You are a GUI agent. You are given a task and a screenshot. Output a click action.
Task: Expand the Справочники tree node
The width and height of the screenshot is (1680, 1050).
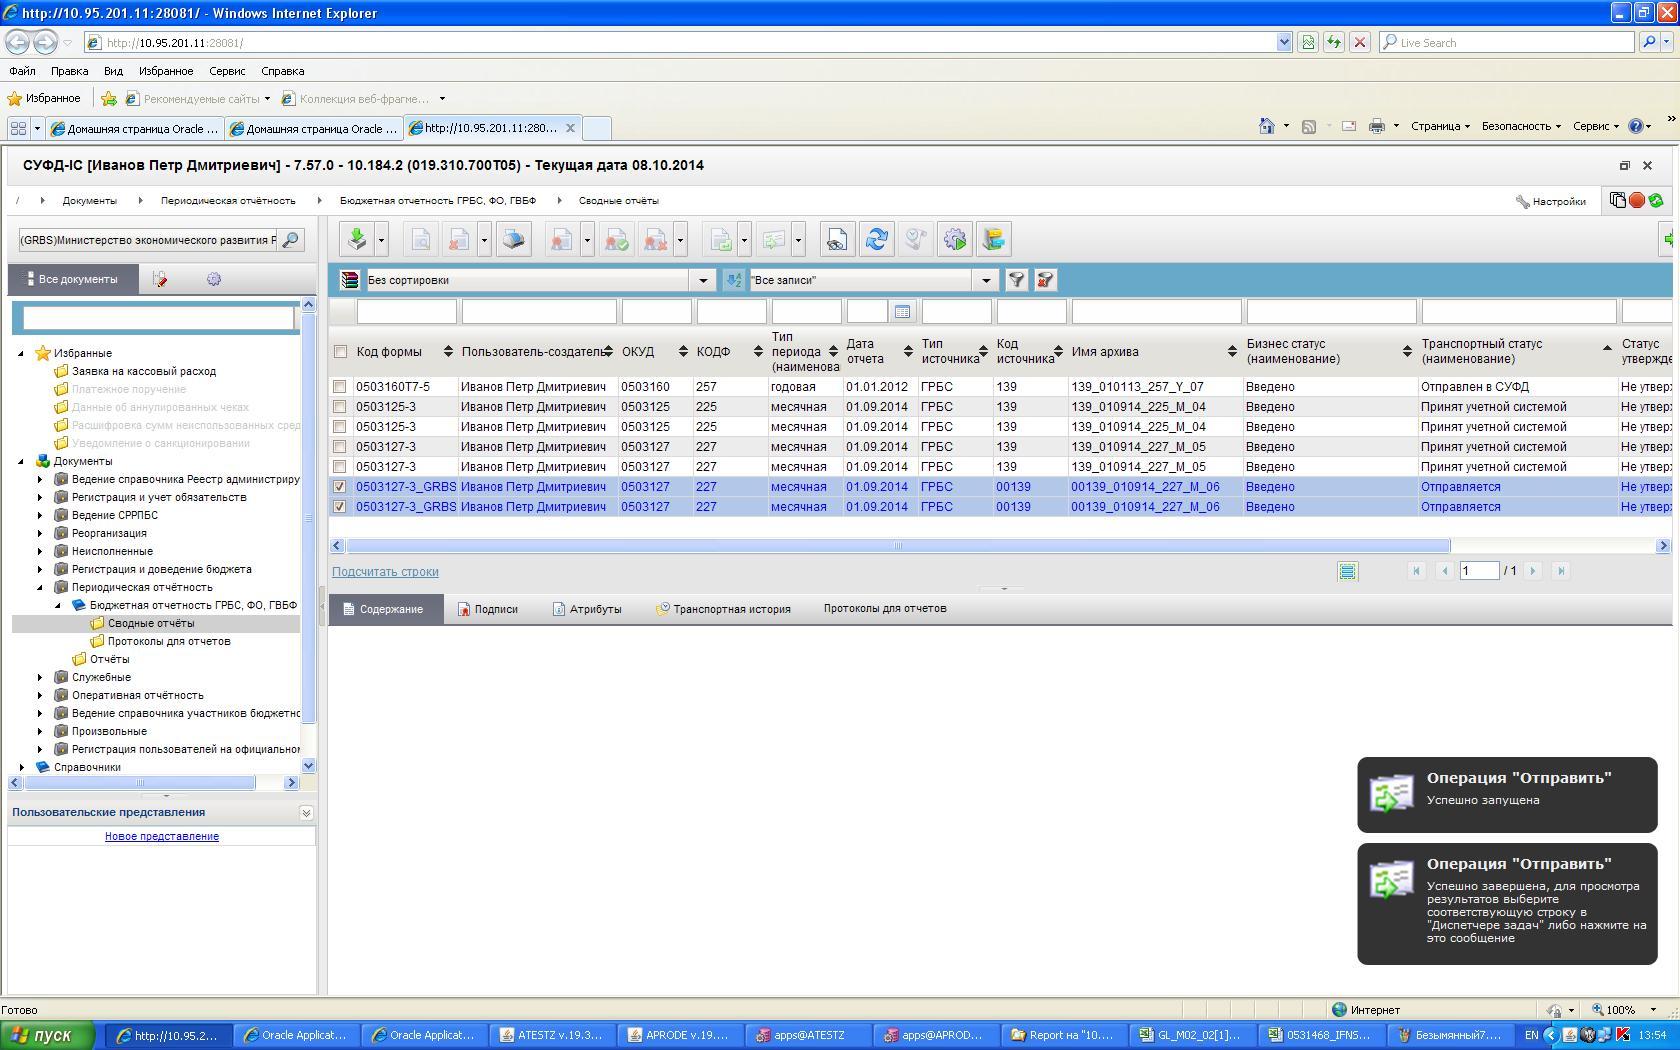21,767
